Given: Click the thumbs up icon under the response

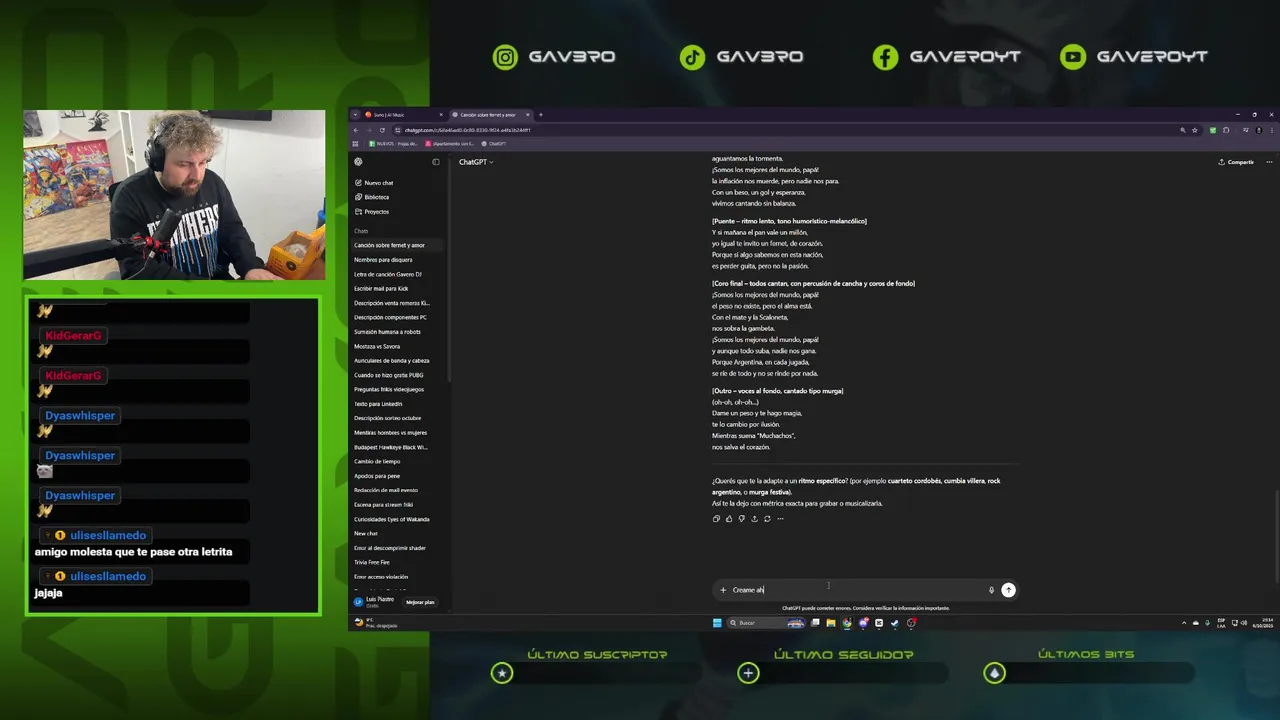Looking at the screenshot, I should pyautogui.click(x=729, y=518).
